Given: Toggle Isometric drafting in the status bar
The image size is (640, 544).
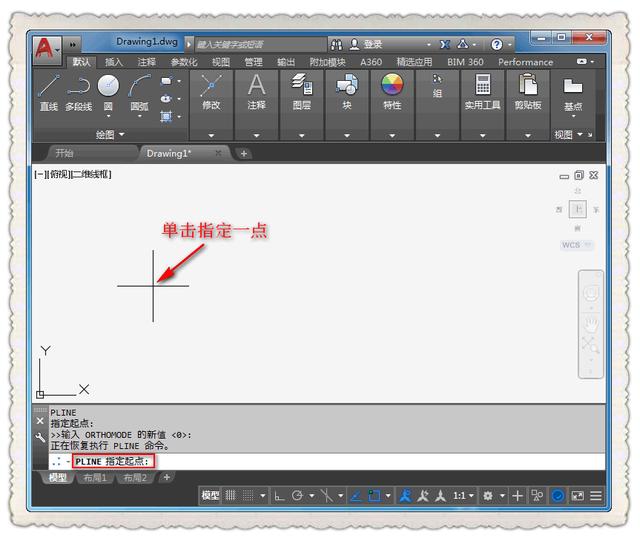Looking at the screenshot, I should pyautogui.click(x=327, y=496).
